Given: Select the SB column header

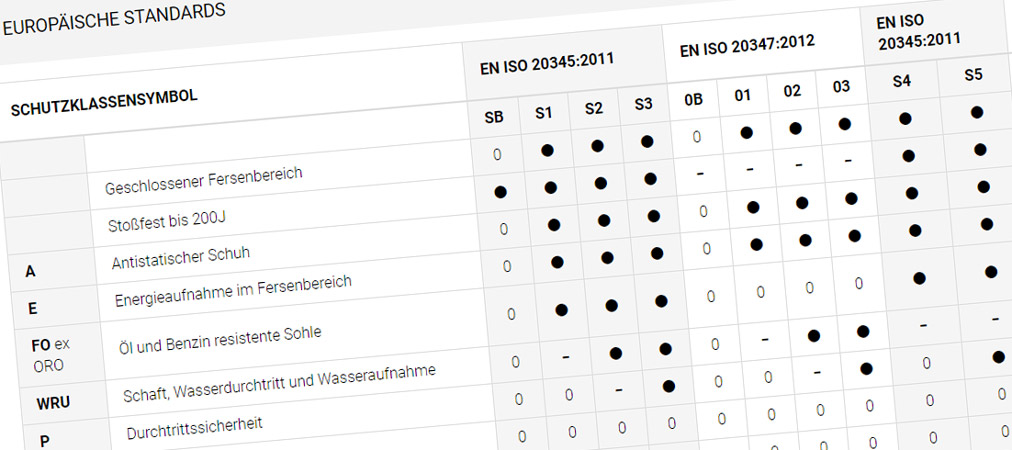Looking at the screenshot, I should click(494, 117).
